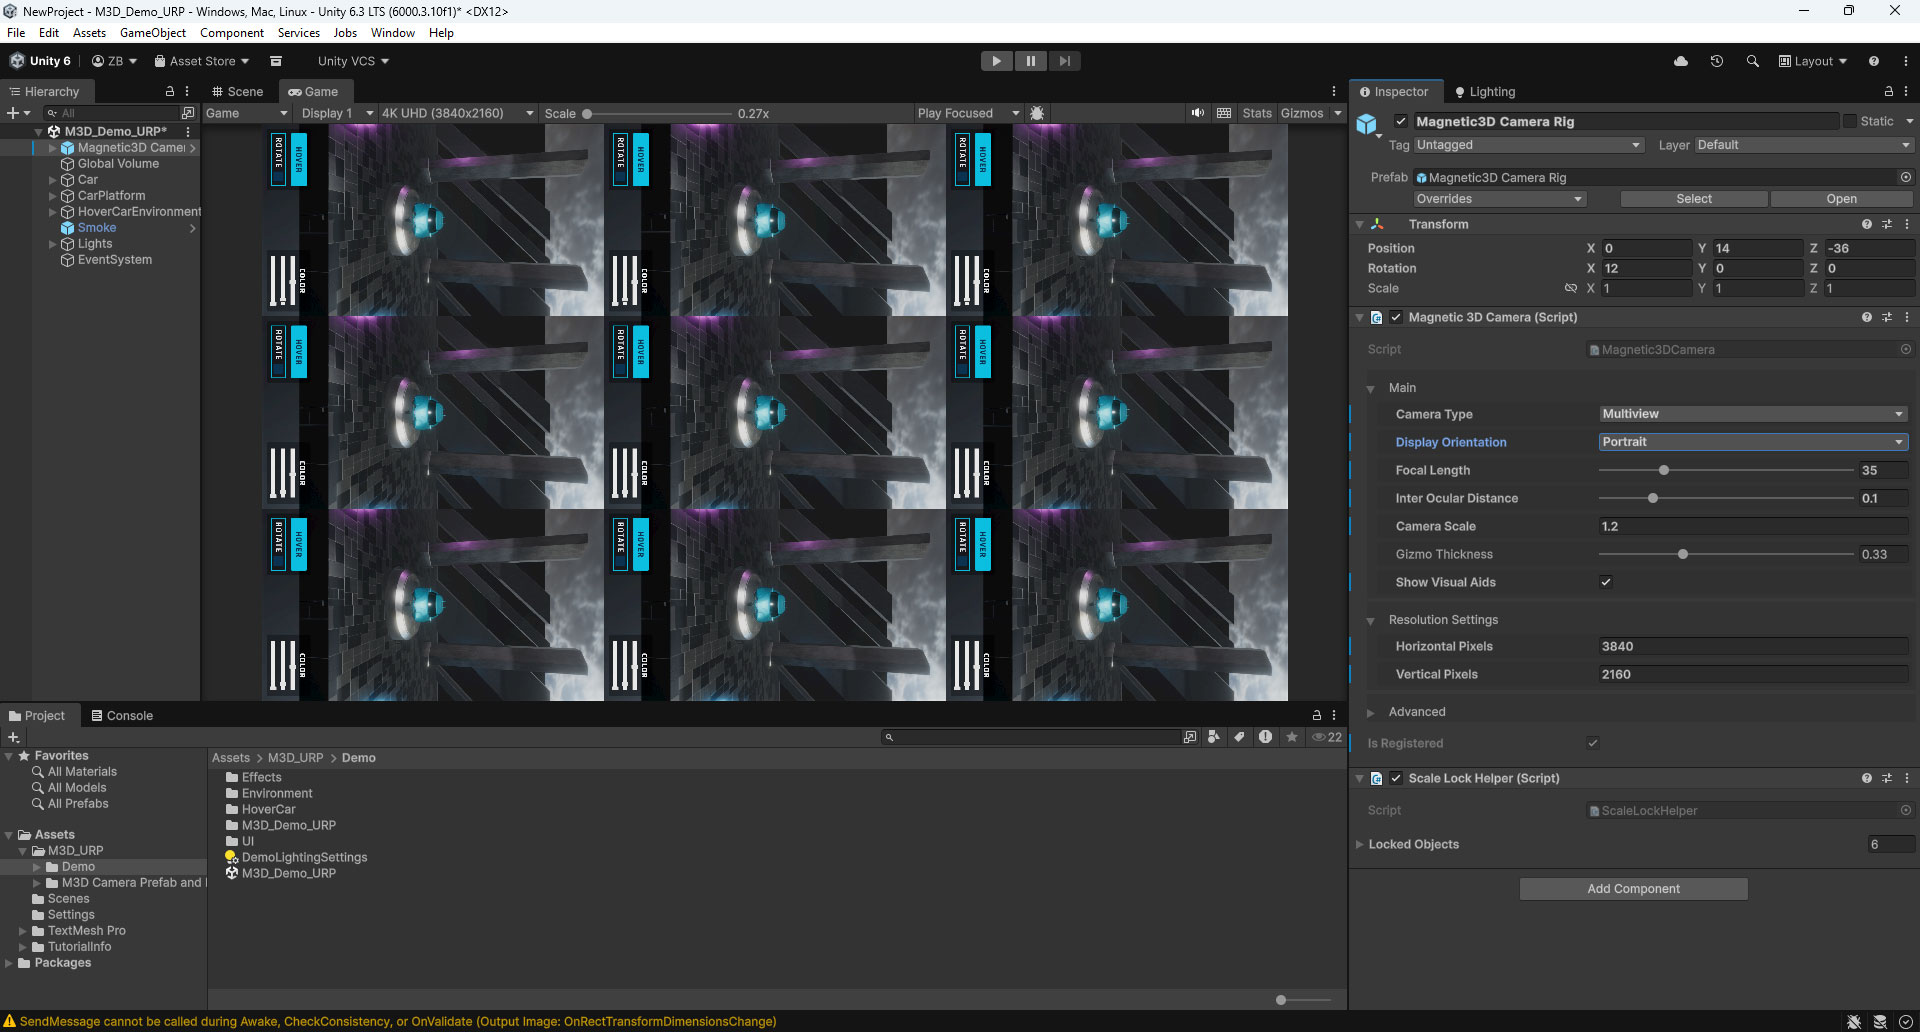Viewport: 1920px width, 1032px height.
Task: Mute audio in the Game view
Action: click(x=1198, y=113)
